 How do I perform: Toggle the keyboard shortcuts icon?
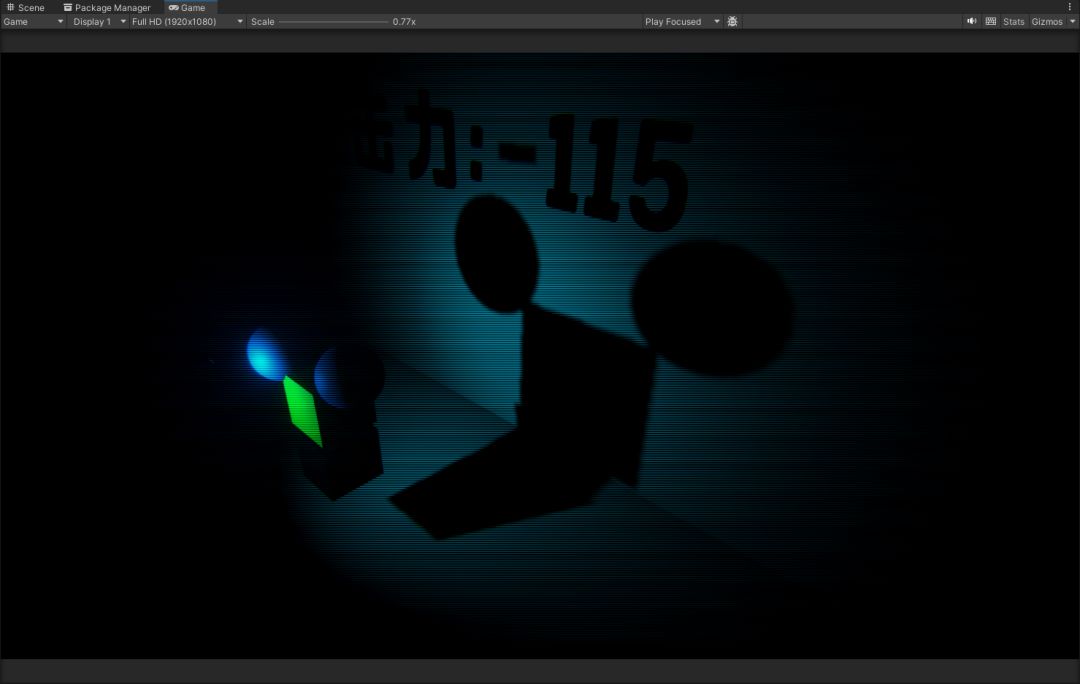click(x=990, y=22)
